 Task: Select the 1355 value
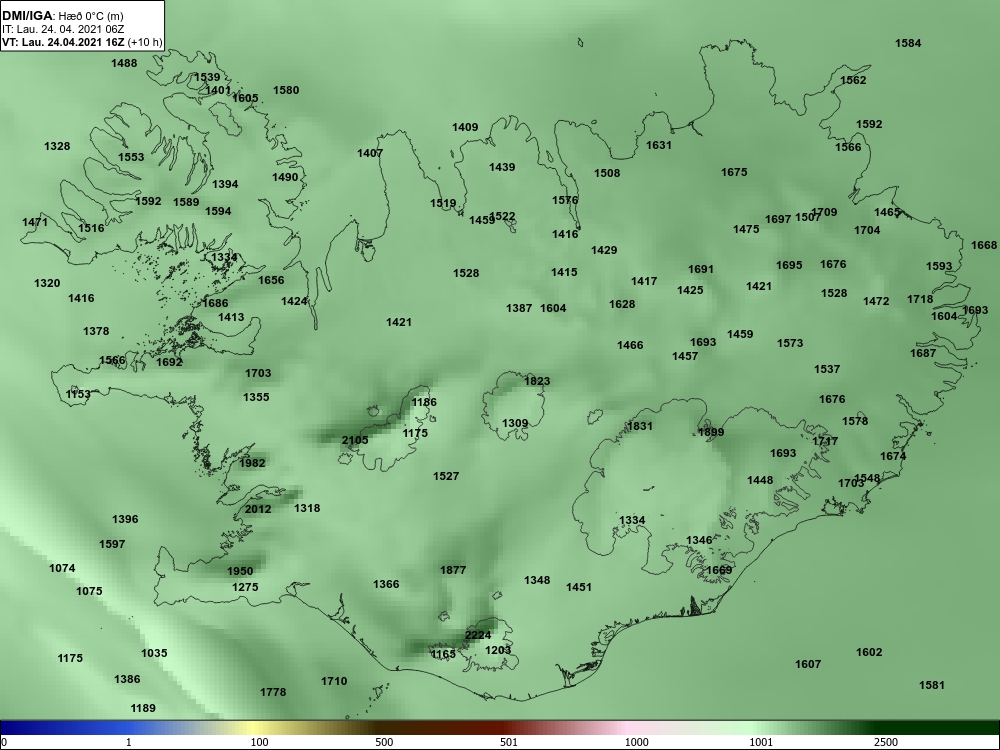pos(256,397)
